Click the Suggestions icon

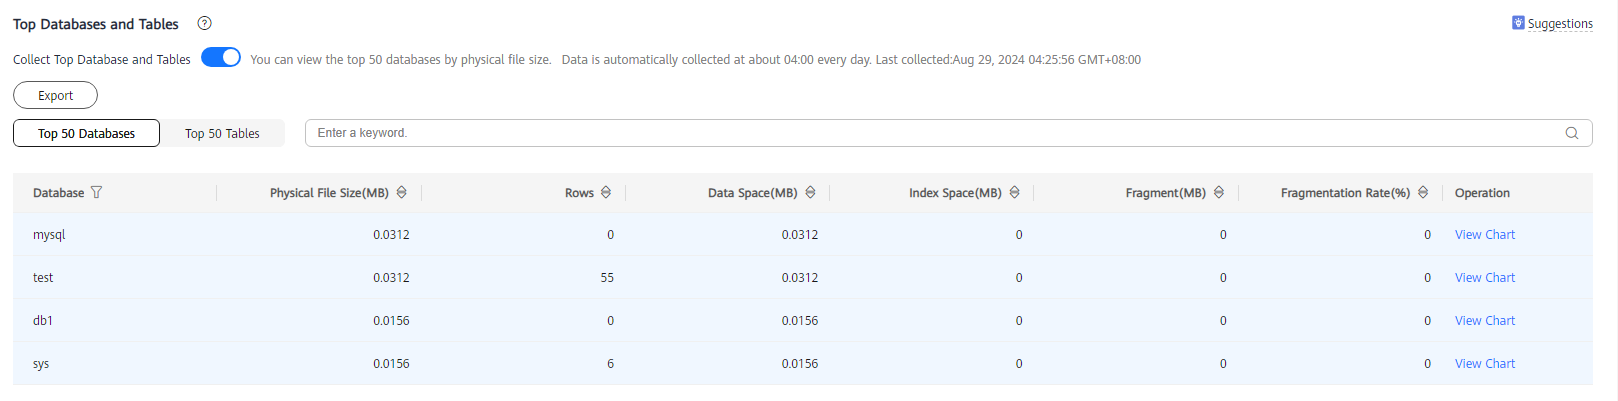[1518, 23]
